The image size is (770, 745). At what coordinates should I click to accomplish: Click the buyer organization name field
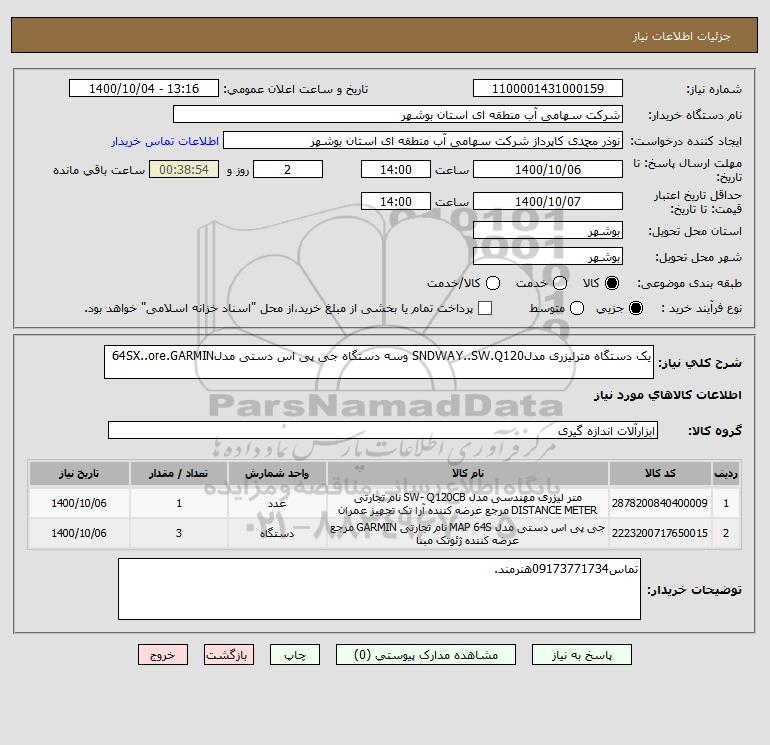(x=398, y=115)
